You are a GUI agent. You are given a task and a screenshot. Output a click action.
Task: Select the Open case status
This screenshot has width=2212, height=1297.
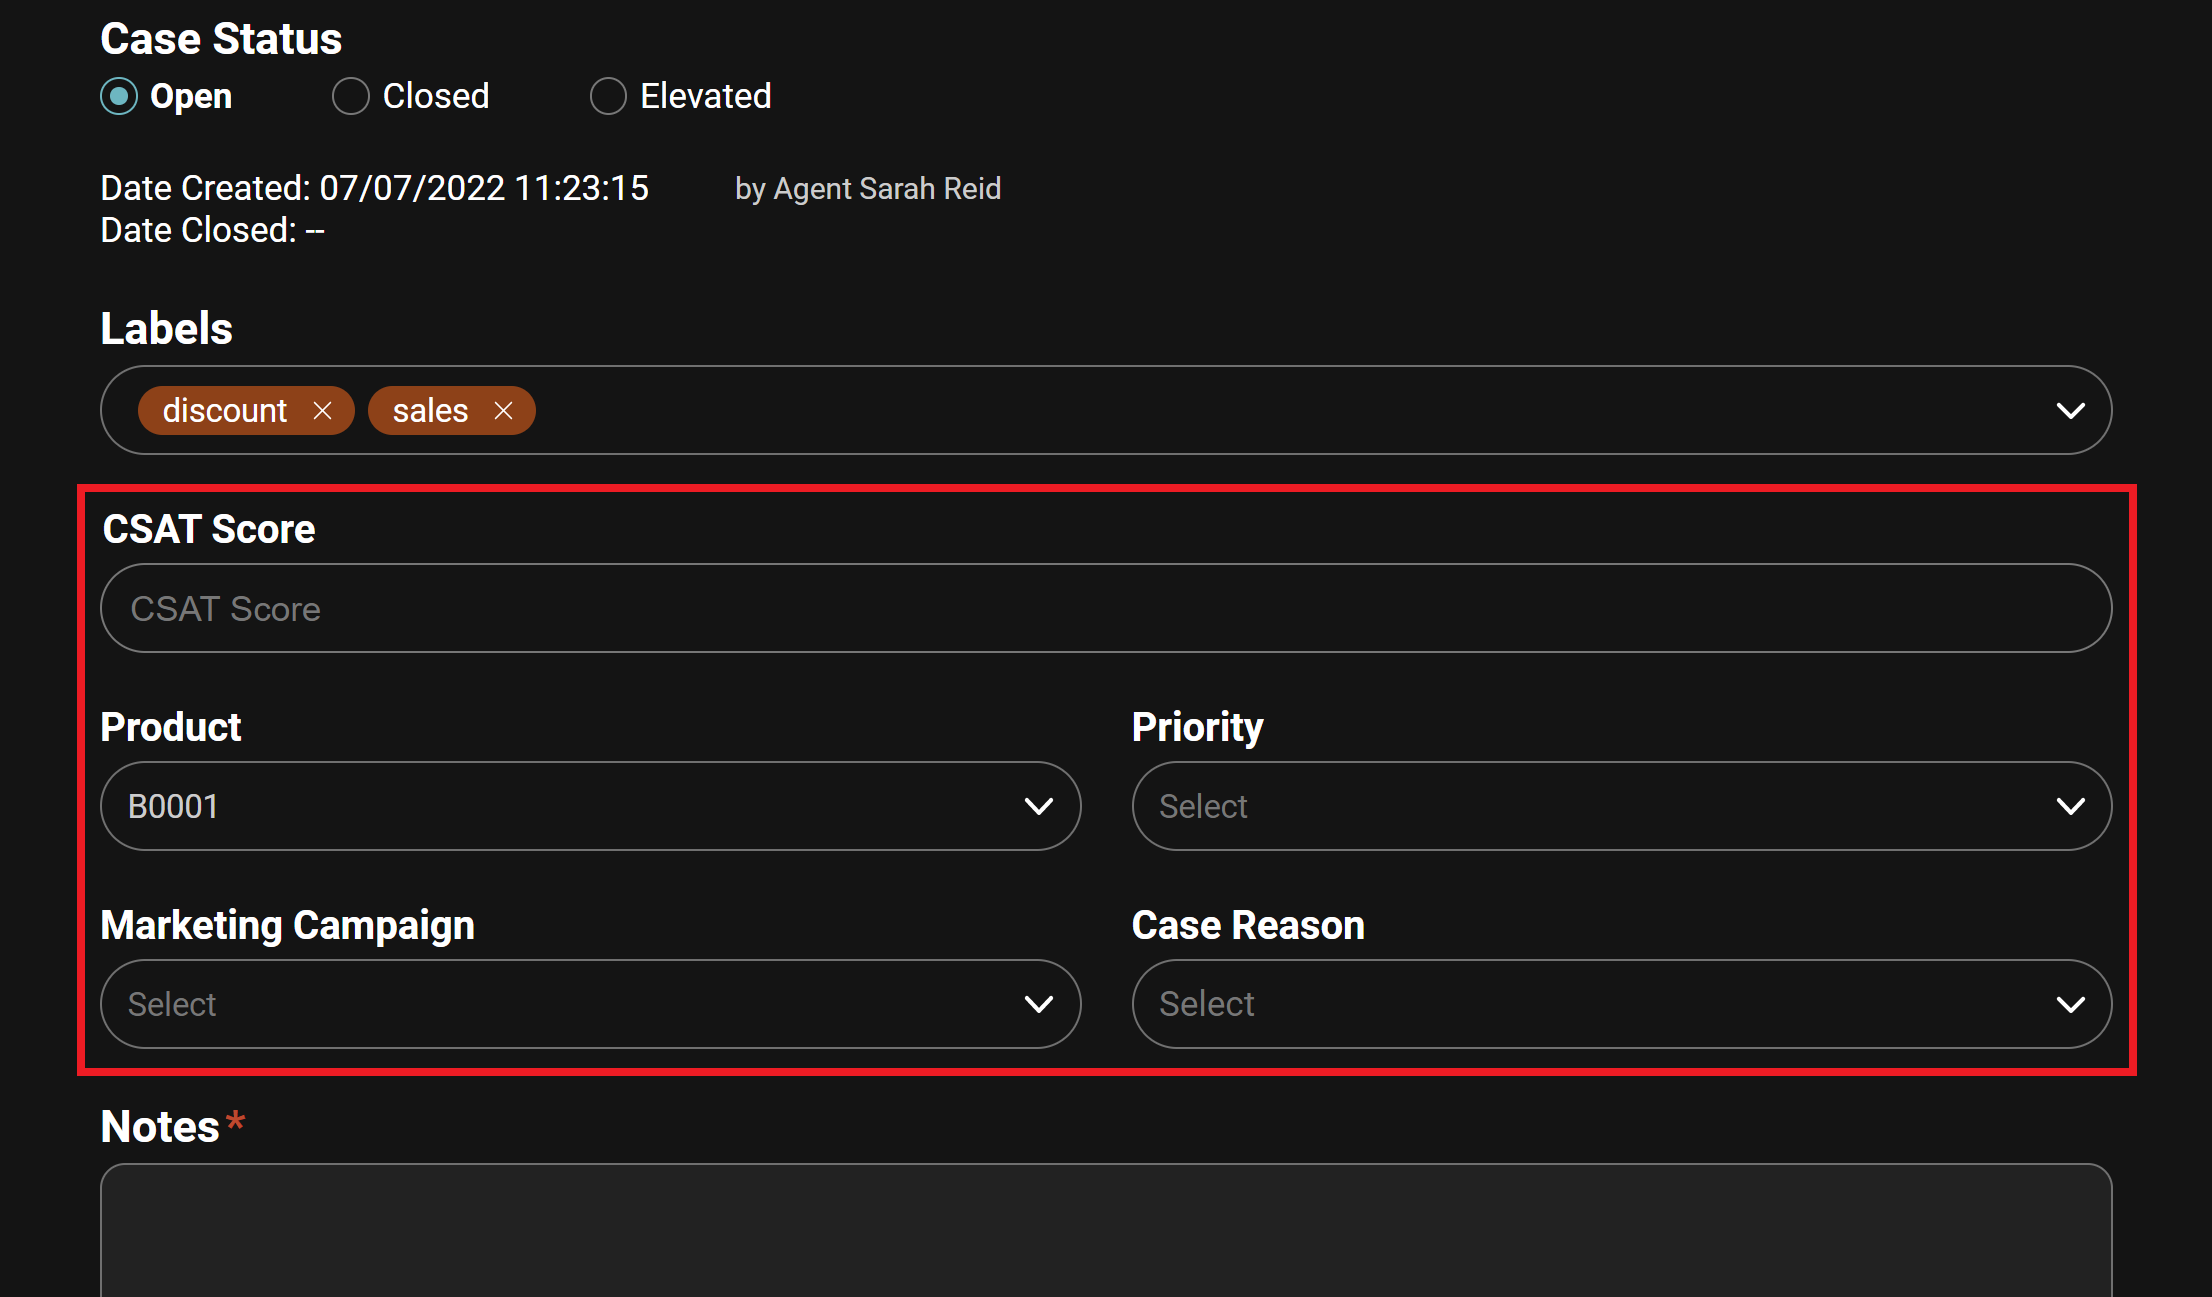[x=119, y=97]
